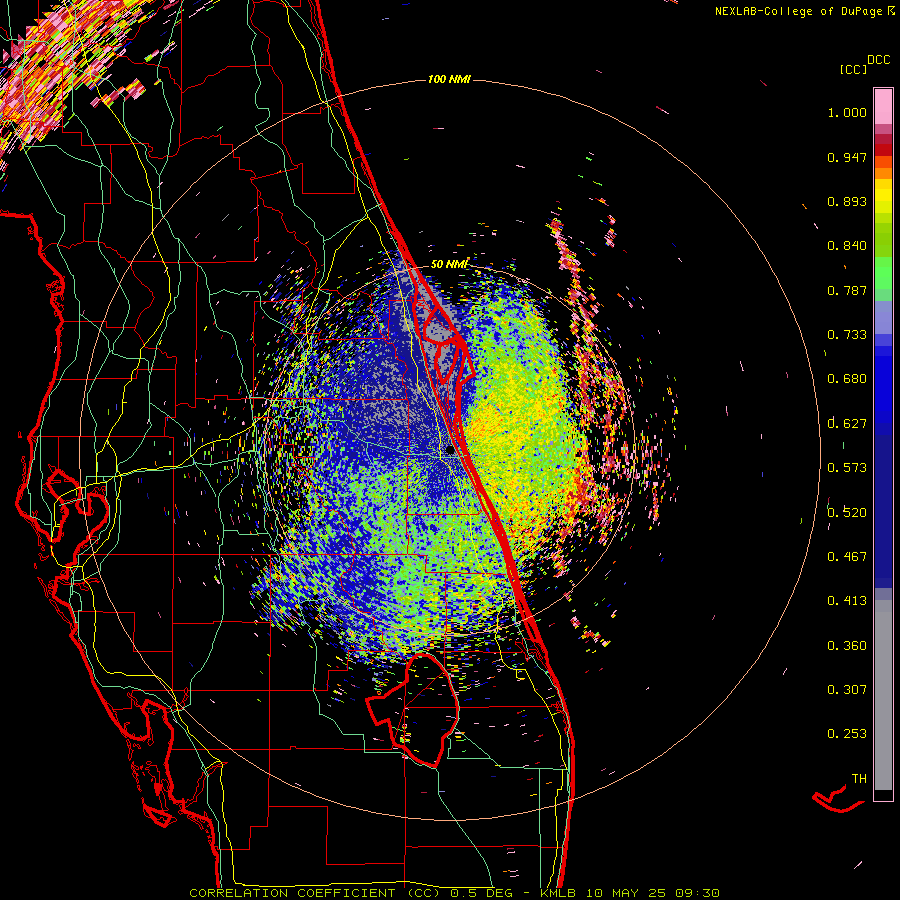Click the NEXLAB-College of DuPage label
900x900 pixels.
click(798, 11)
